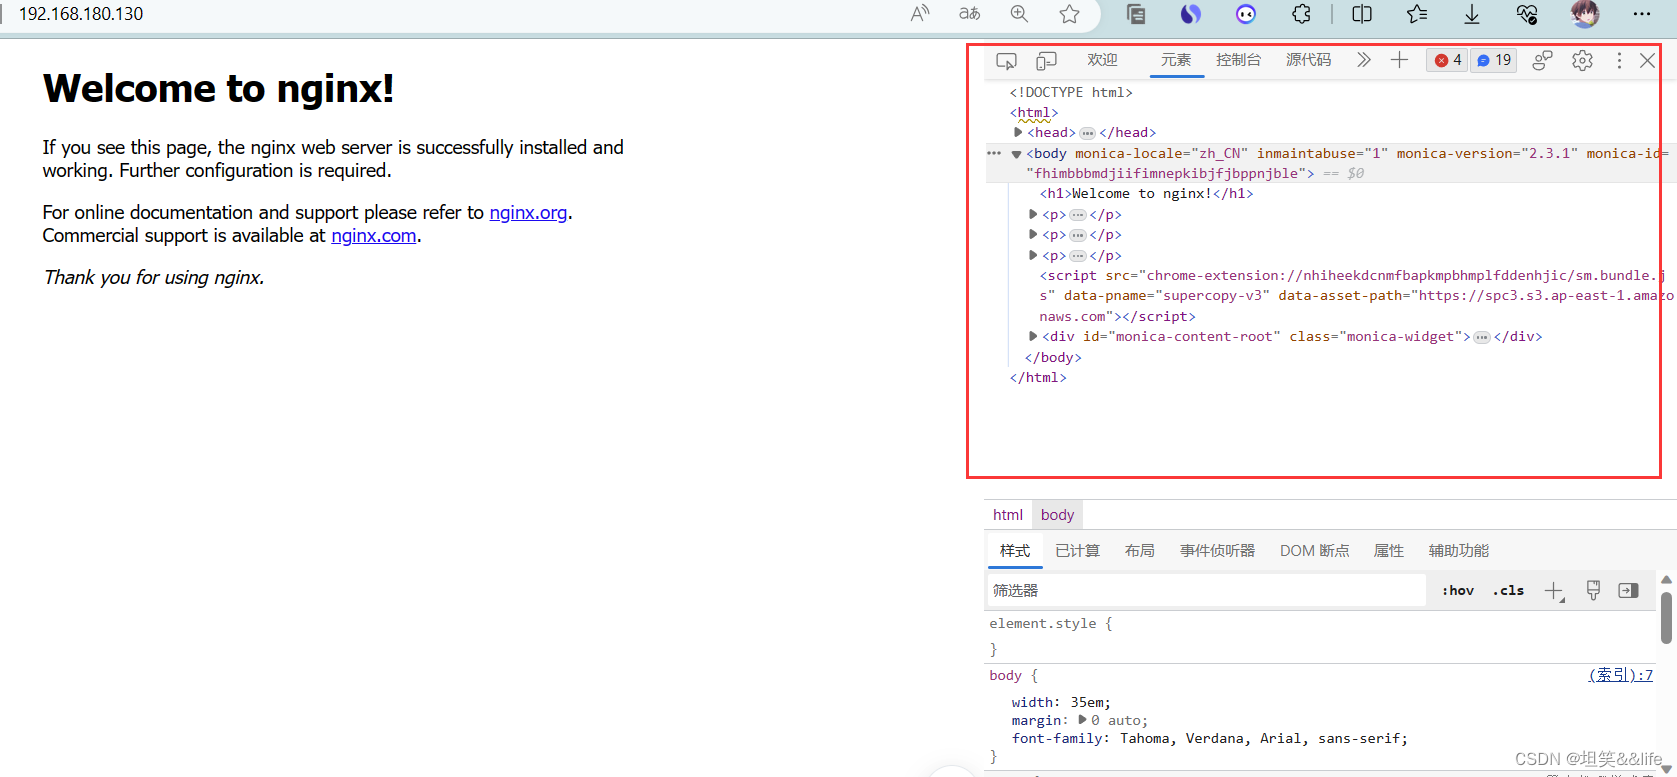
Task: Open the 样式 styles tab
Action: click(x=1015, y=551)
